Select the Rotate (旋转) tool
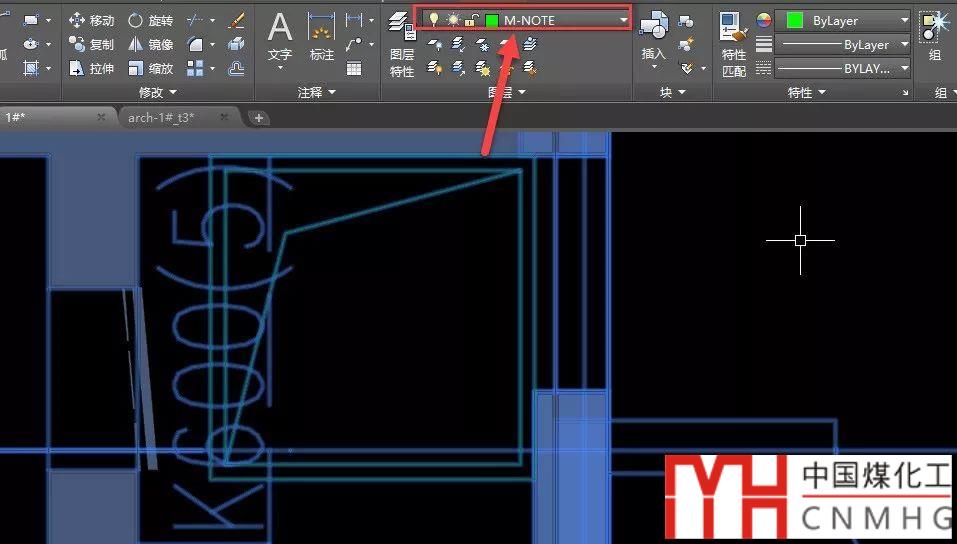The image size is (957, 544). [x=150, y=20]
